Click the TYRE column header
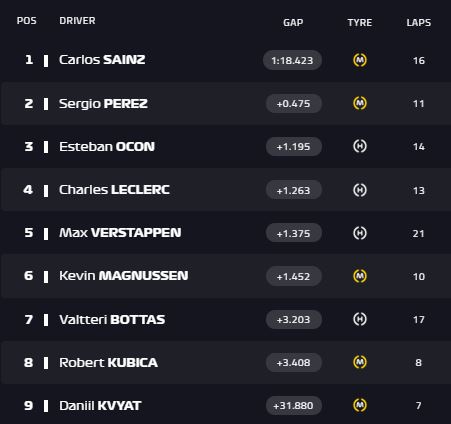This screenshot has height=424, width=451. [360, 23]
